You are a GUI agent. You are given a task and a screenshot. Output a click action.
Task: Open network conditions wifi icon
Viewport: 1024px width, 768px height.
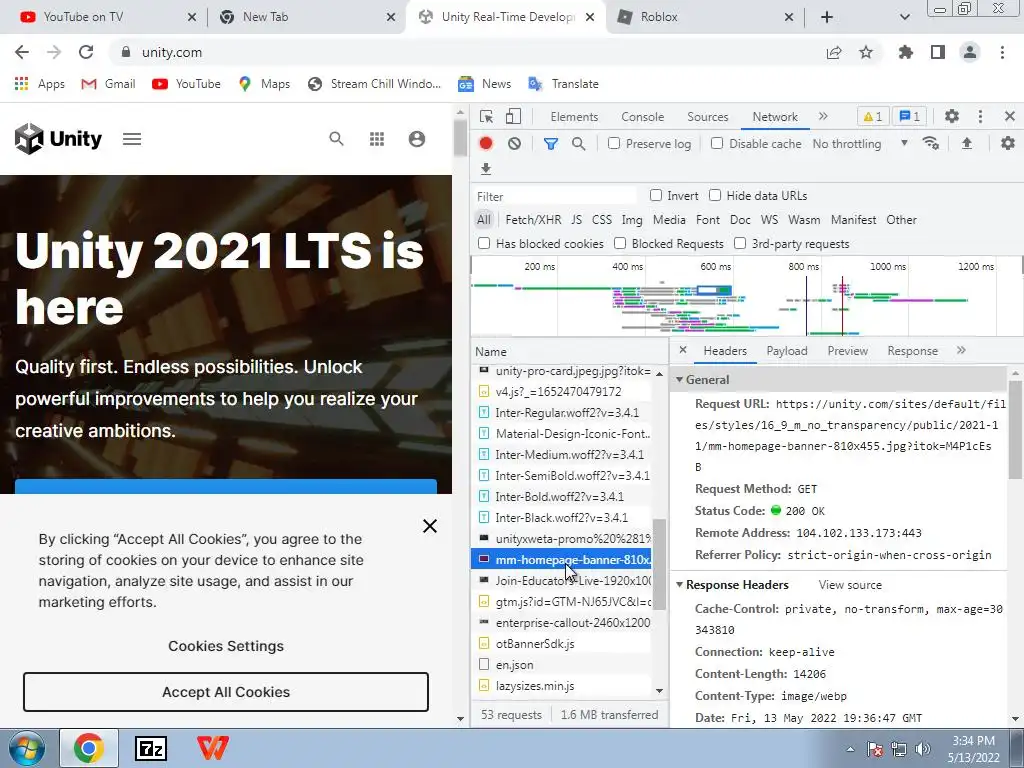(931, 143)
